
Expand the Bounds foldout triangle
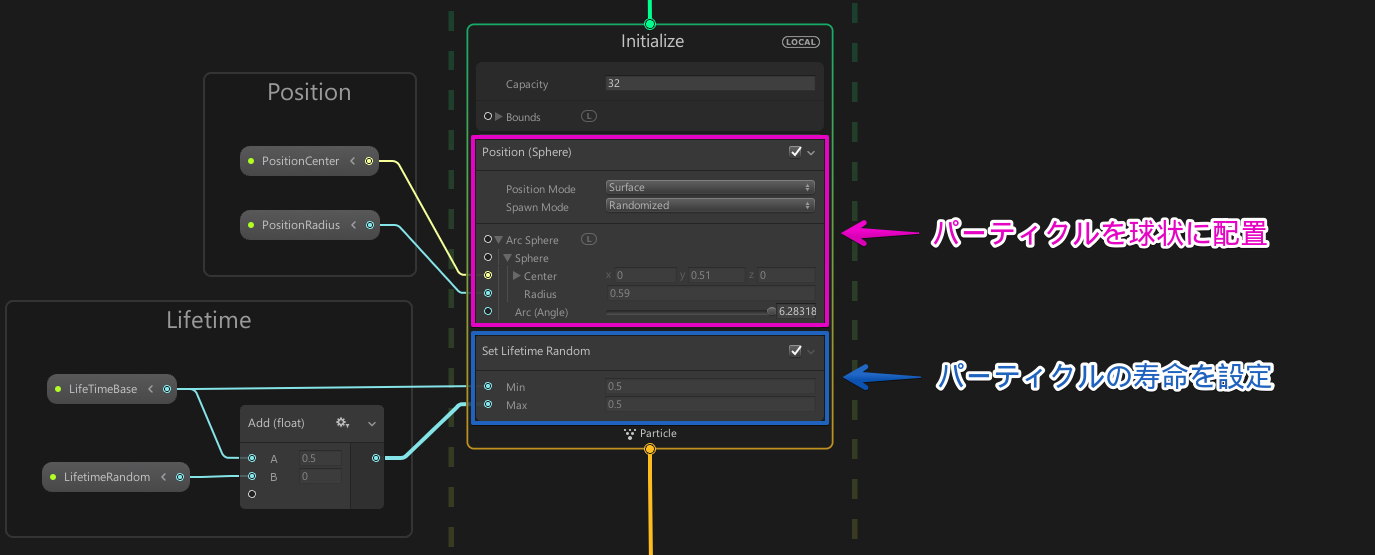499,116
